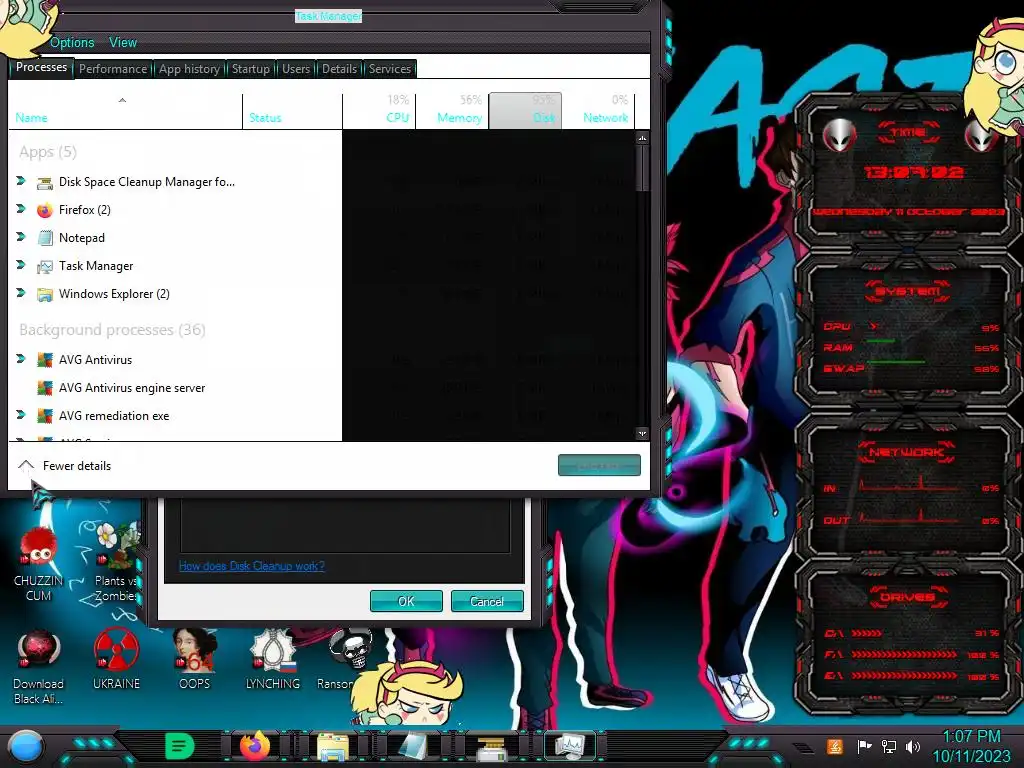Click the Task Manager taskbar button
Viewport: 1024px width, 768px height.
click(x=570, y=746)
